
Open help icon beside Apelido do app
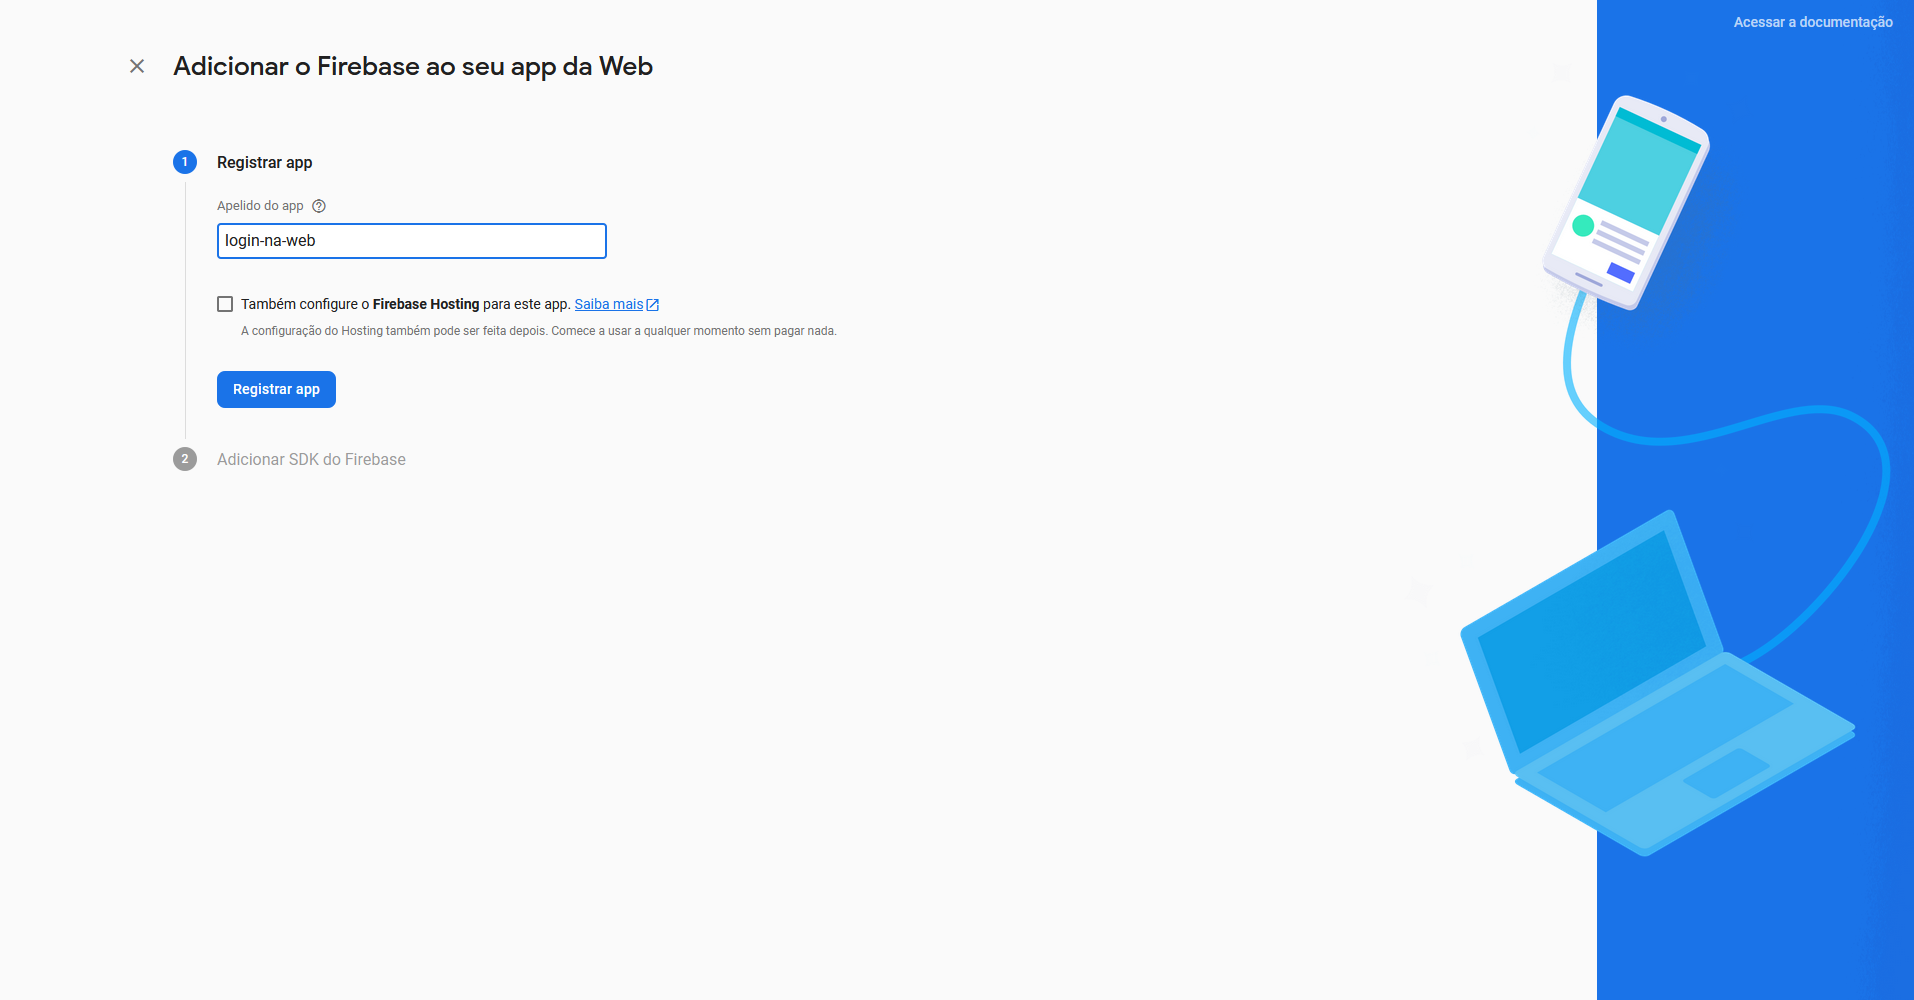click(319, 206)
